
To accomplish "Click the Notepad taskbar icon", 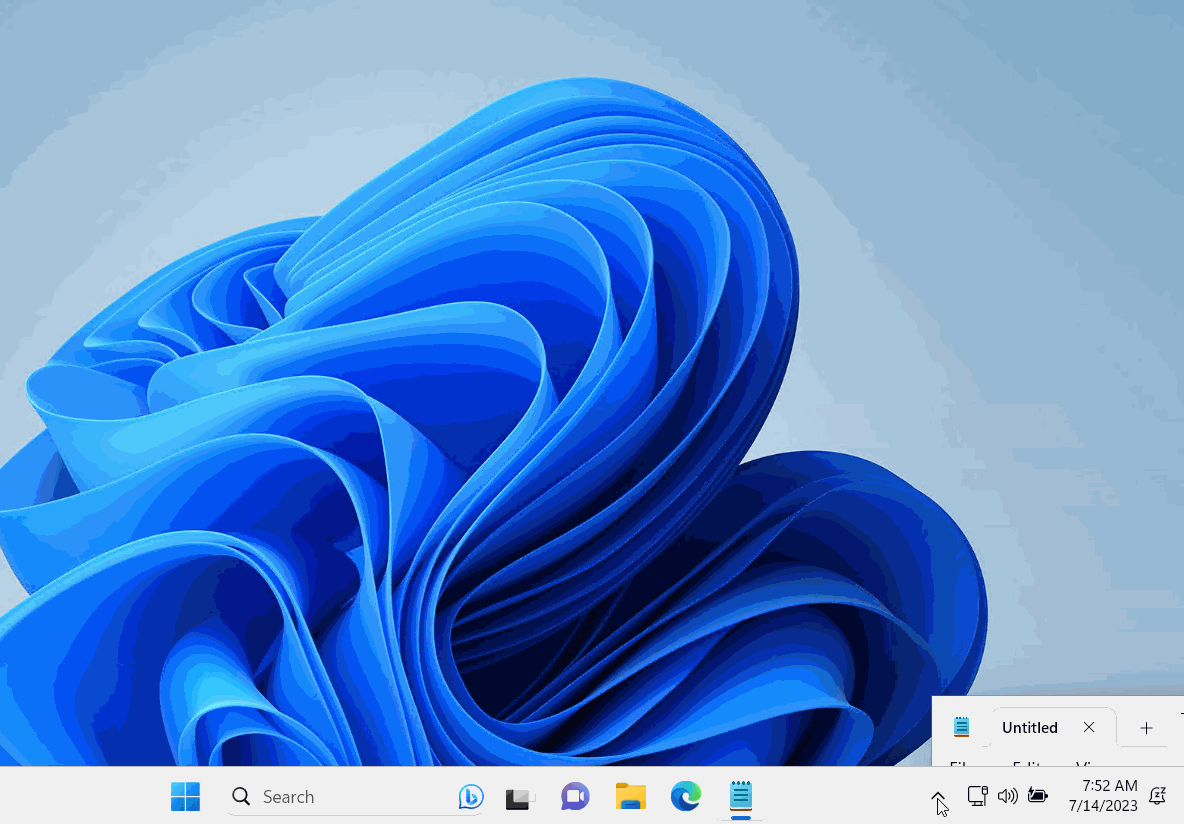I will [x=741, y=796].
